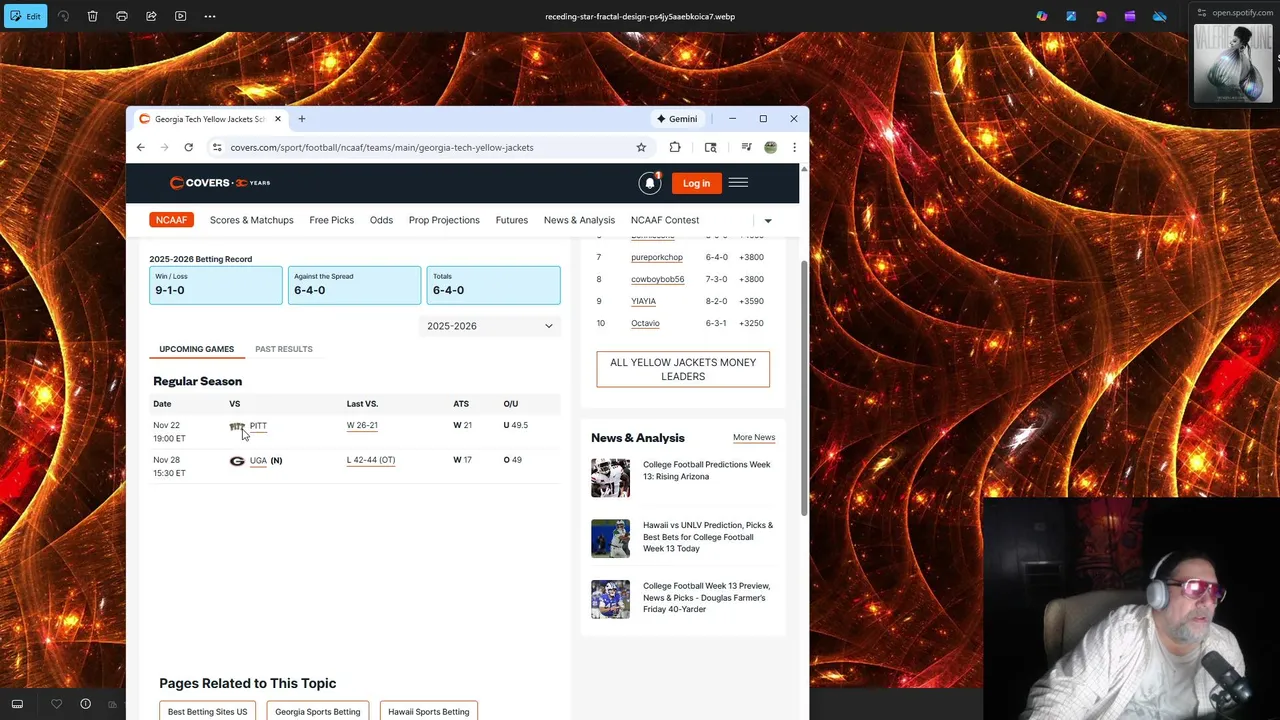This screenshot has height=720, width=1280.
Task: Click the Covers logo
Action: tap(220, 183)
